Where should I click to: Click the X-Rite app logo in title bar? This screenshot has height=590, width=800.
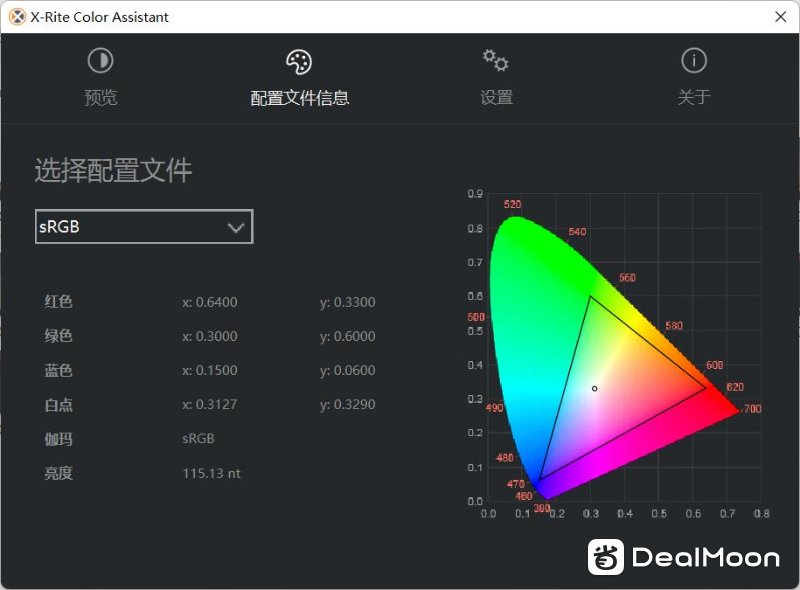click(17, 17)
